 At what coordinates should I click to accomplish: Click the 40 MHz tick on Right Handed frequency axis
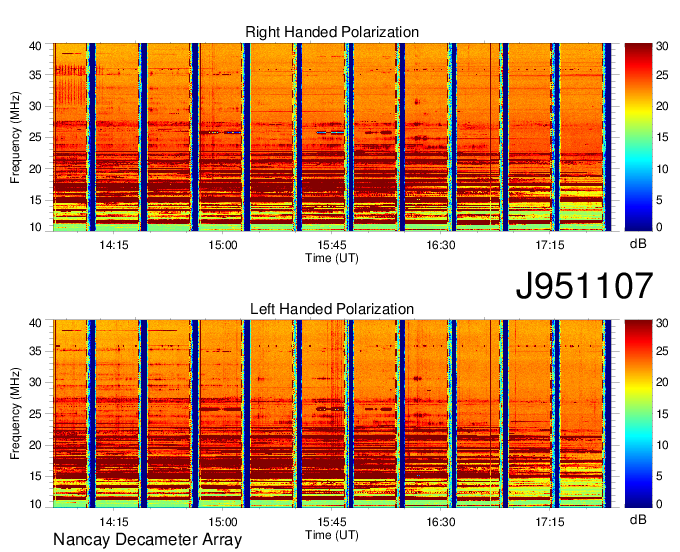point(35,46)
